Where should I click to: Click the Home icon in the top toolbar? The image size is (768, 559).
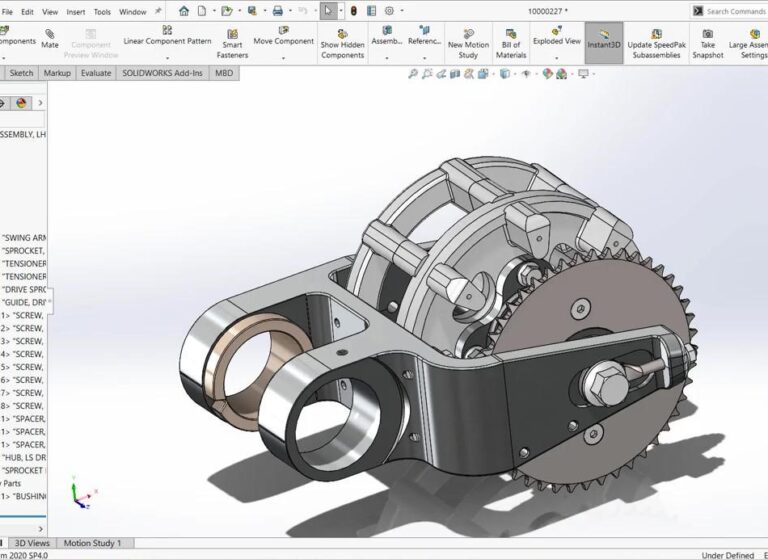[x=184, y=11]
